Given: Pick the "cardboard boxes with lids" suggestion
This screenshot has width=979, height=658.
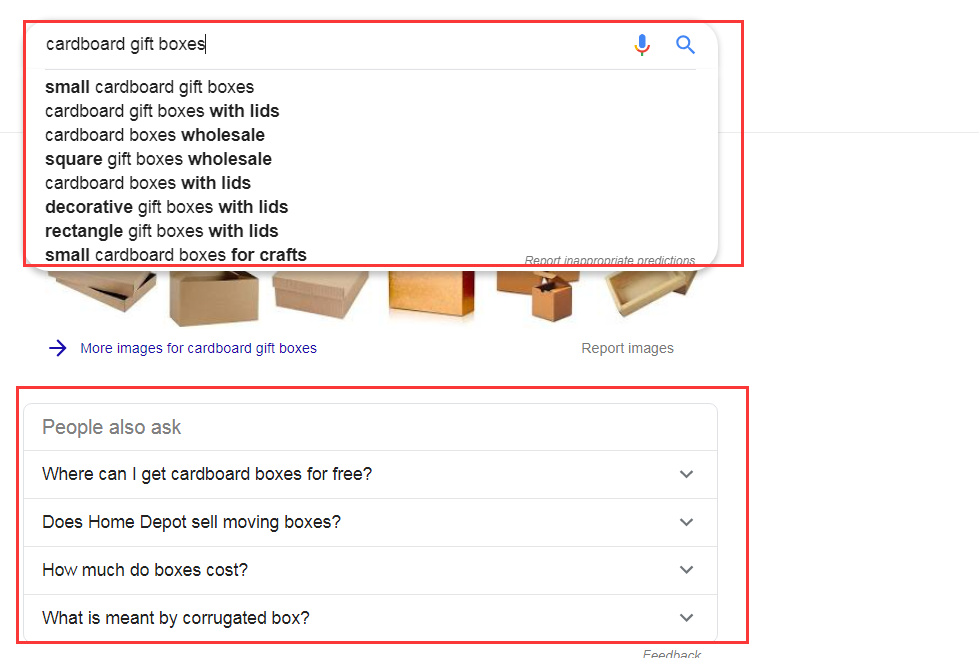Looking at the screenshot, I should (x=148, y=183).
